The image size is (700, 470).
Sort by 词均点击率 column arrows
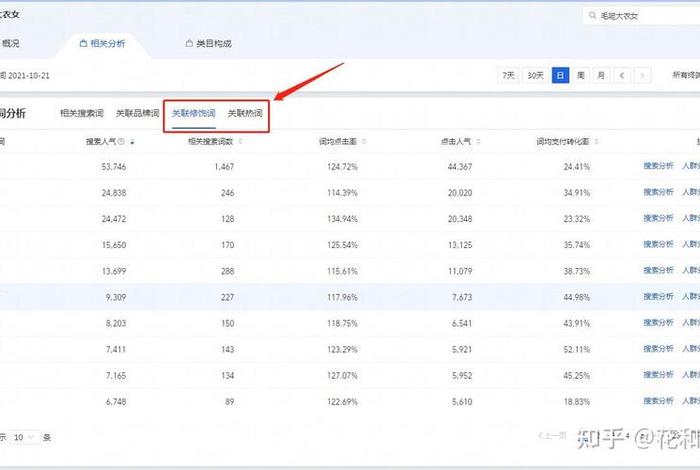click(x=364, y=142)
